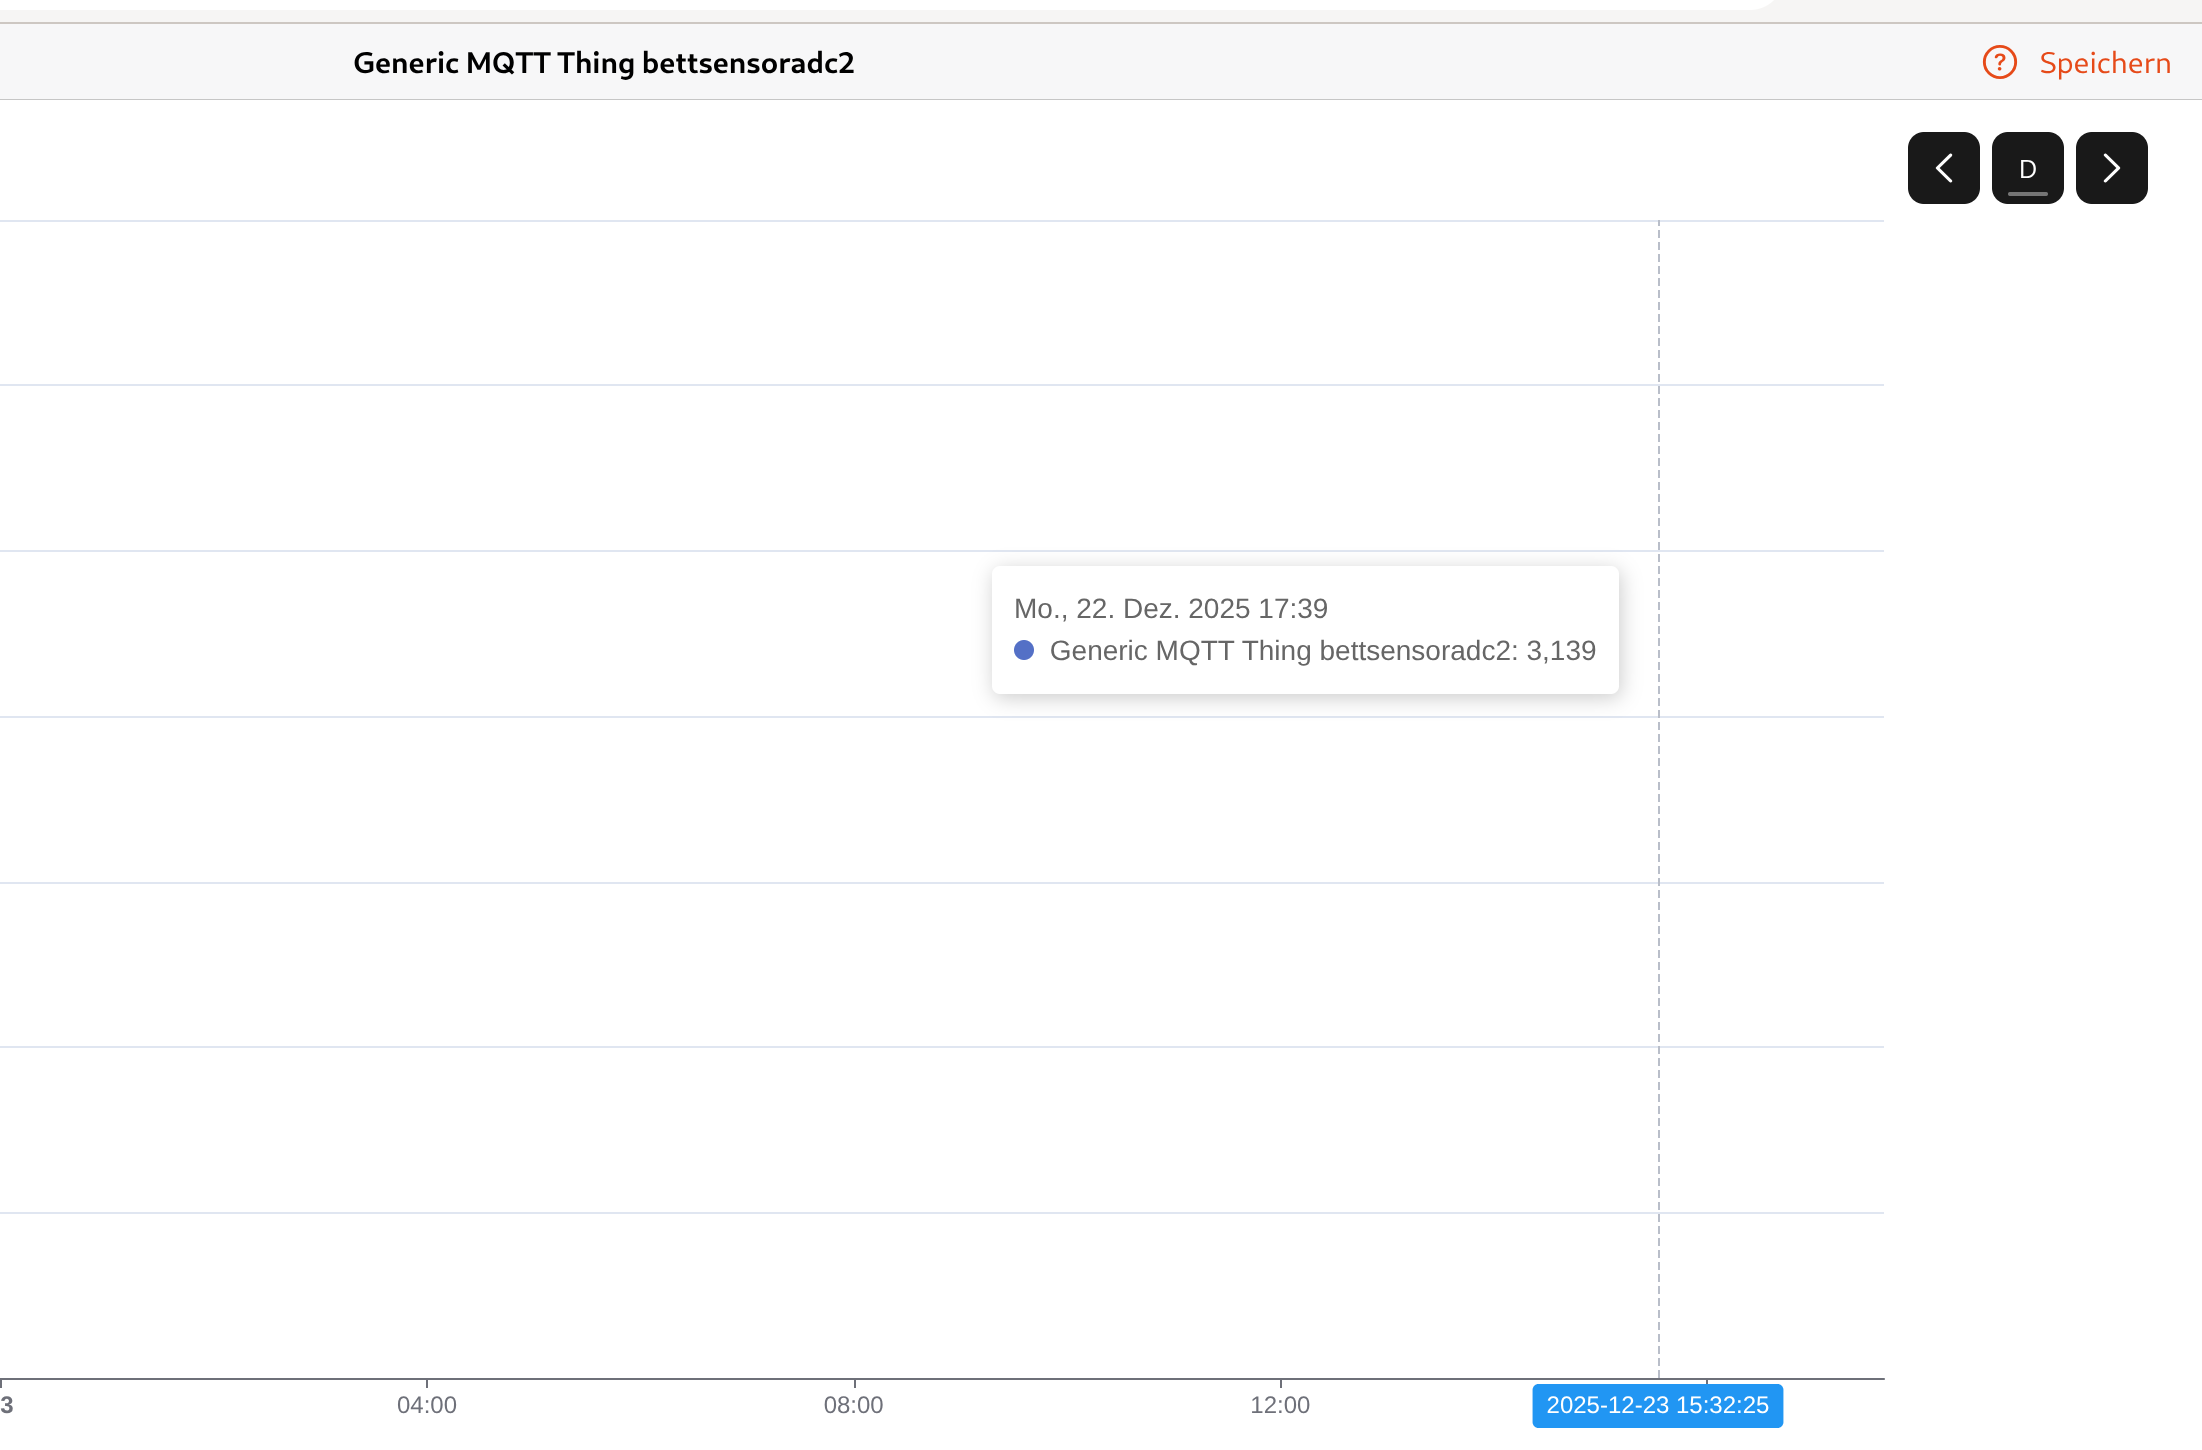2202x1450 pixels.
Task: Click Speichern to save the chart
Action: pos(2105,63)
